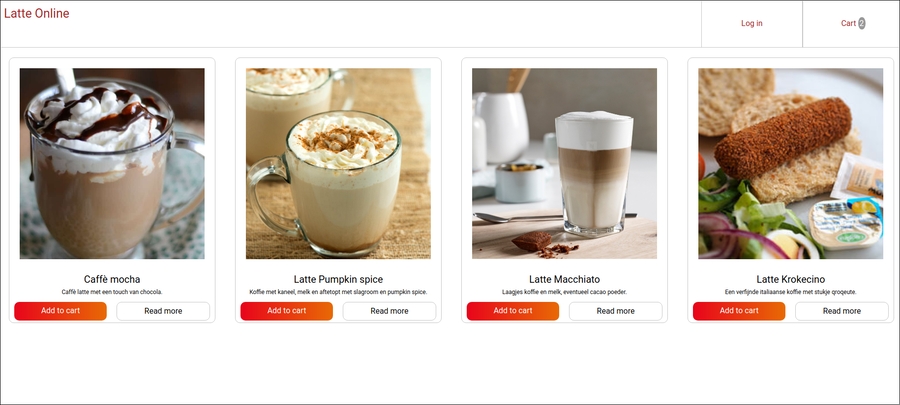Click the Latte Macchiato product image
This screenshot has width=900, height=405.
(x=564, y=163)
